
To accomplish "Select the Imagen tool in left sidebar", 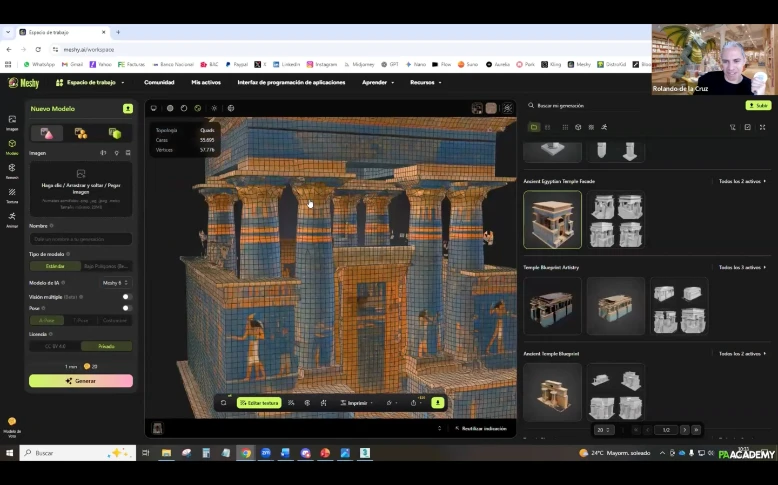I will coord(12,121).
